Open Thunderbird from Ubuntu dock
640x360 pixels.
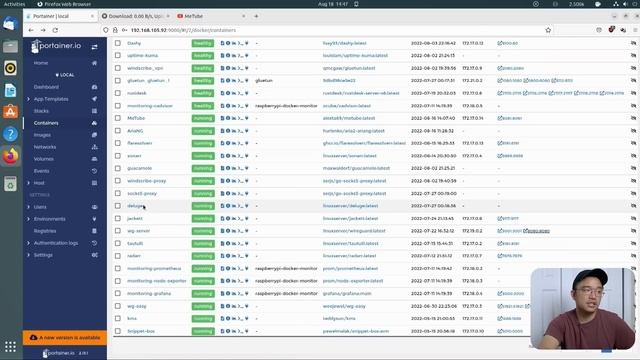pos(10,24)
